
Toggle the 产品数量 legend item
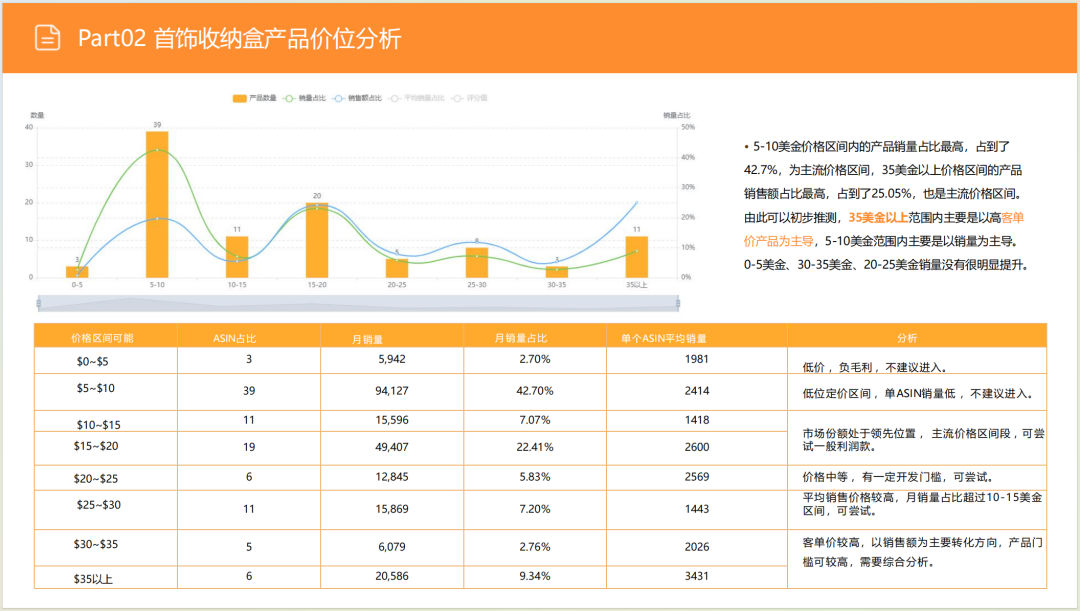pyautogui.click(x=254, y=99)
